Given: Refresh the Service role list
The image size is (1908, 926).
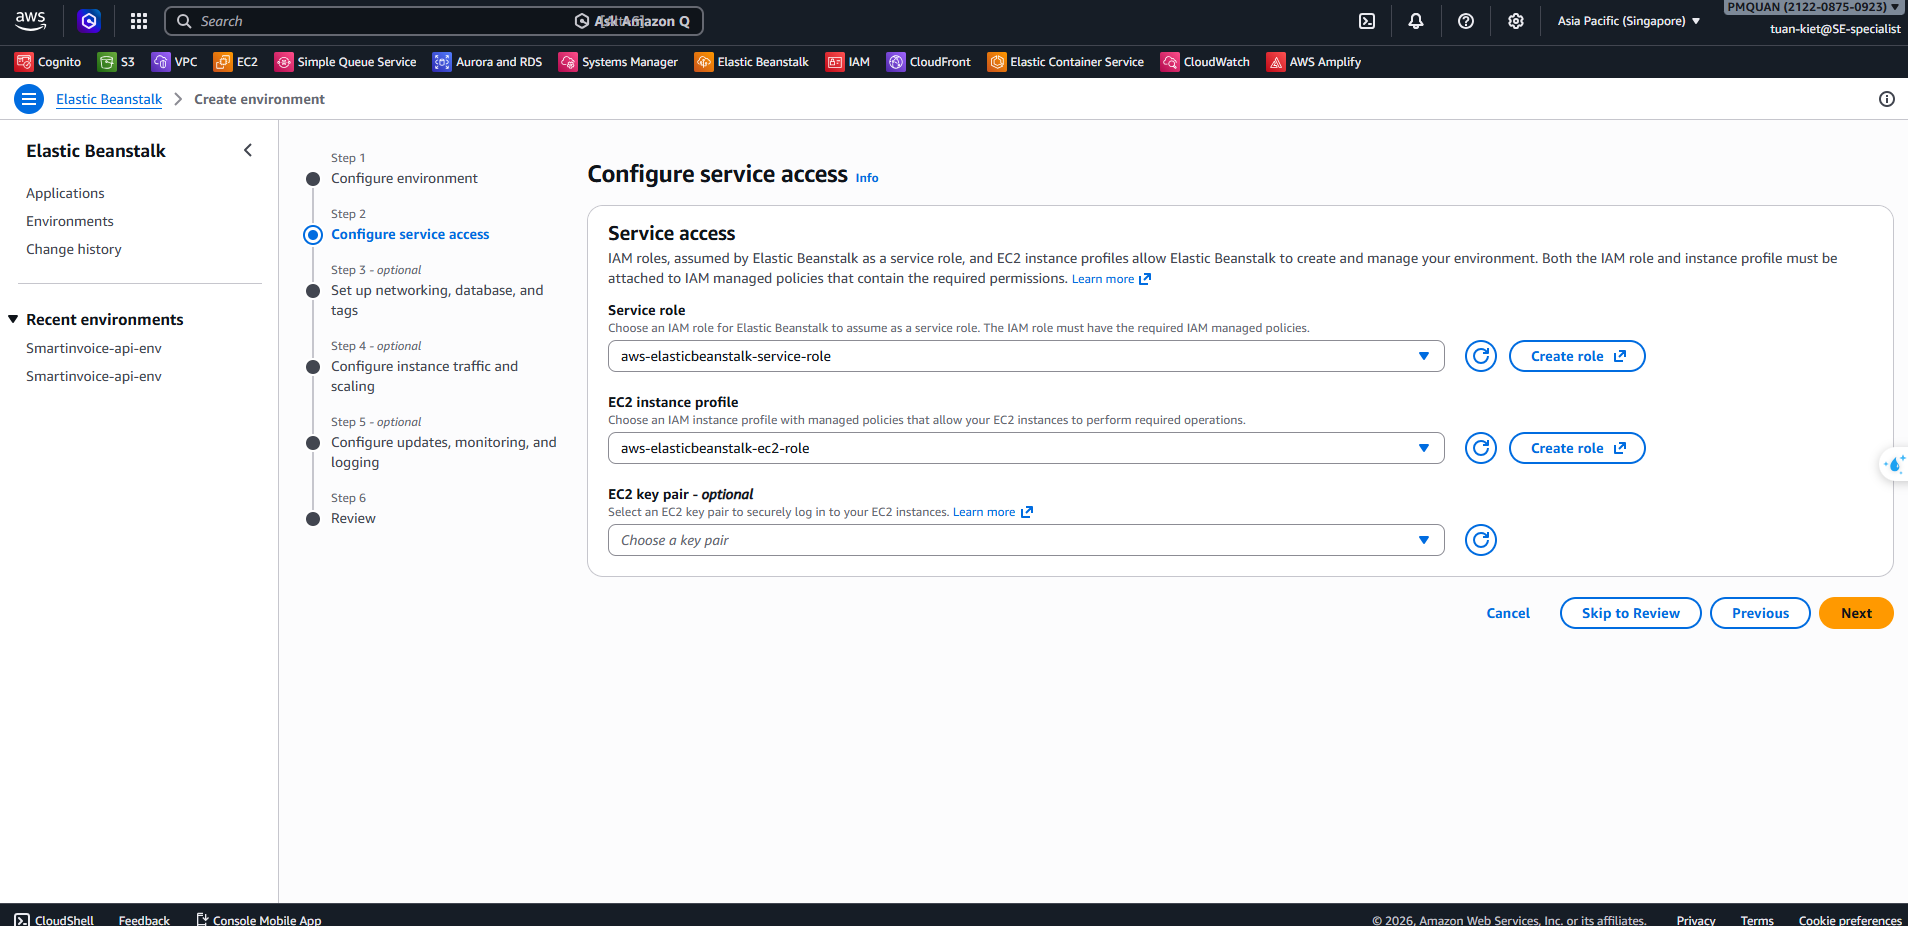Looking at the screenshot, I should coord(1481,356).
